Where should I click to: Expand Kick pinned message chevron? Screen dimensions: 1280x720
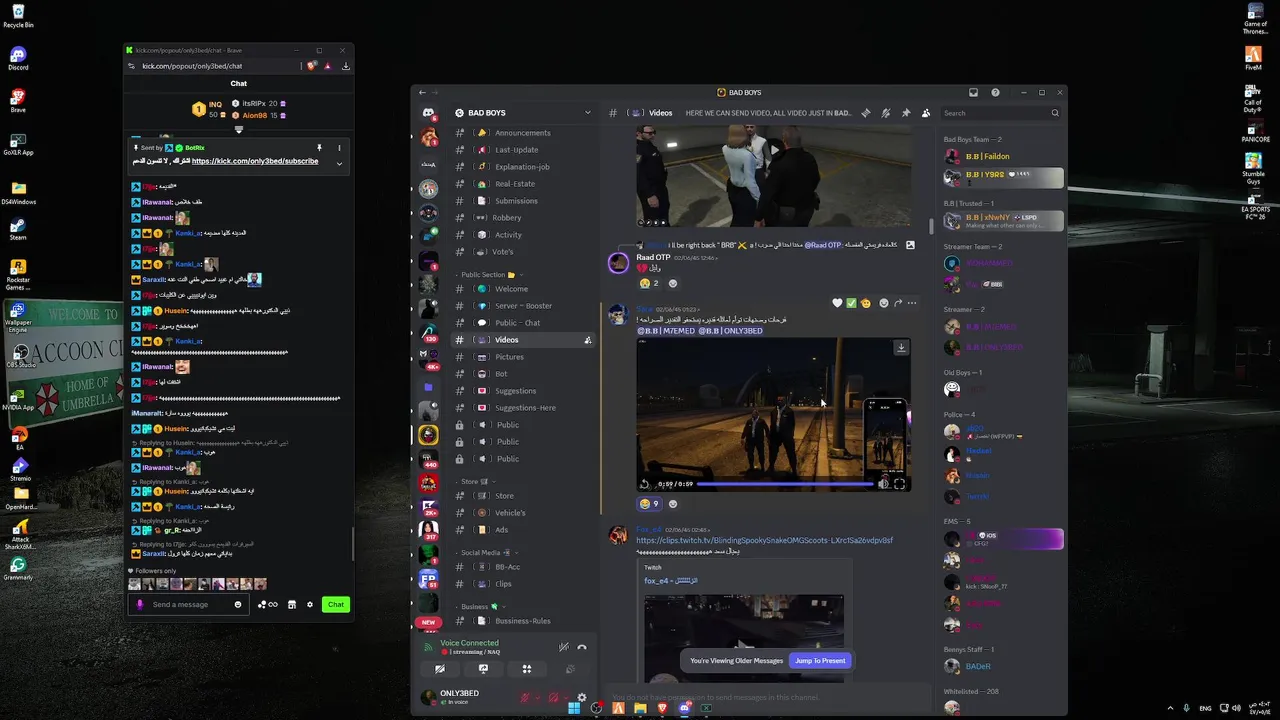339,163
